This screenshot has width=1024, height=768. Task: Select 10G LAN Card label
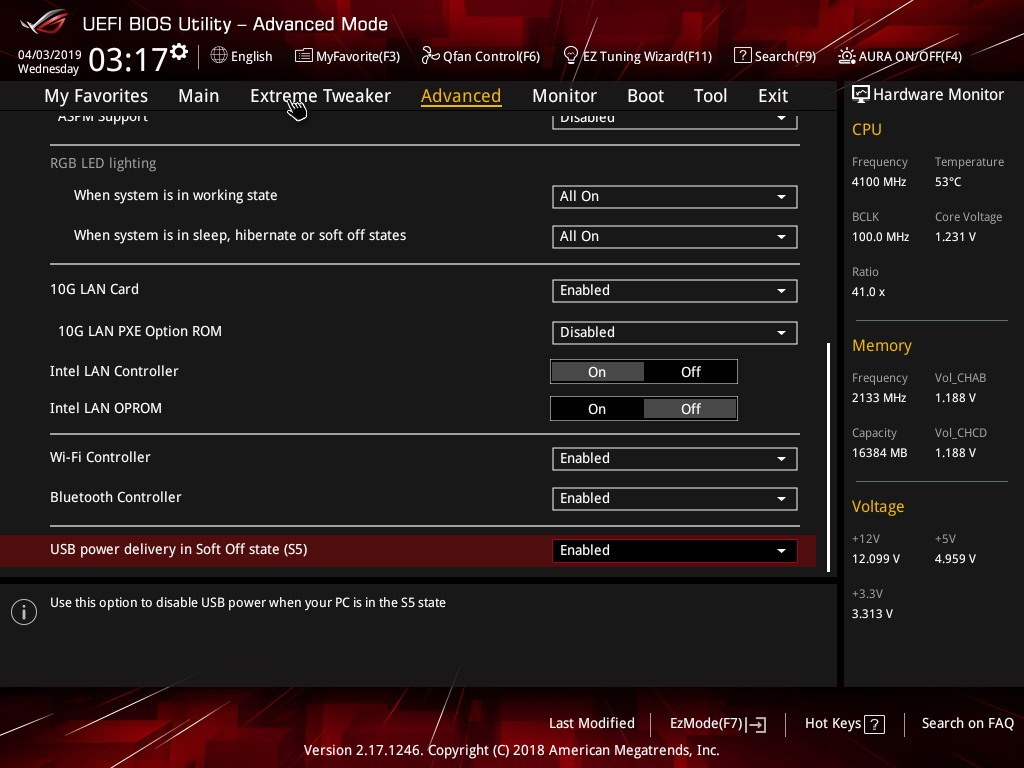[x=94, y=289]
